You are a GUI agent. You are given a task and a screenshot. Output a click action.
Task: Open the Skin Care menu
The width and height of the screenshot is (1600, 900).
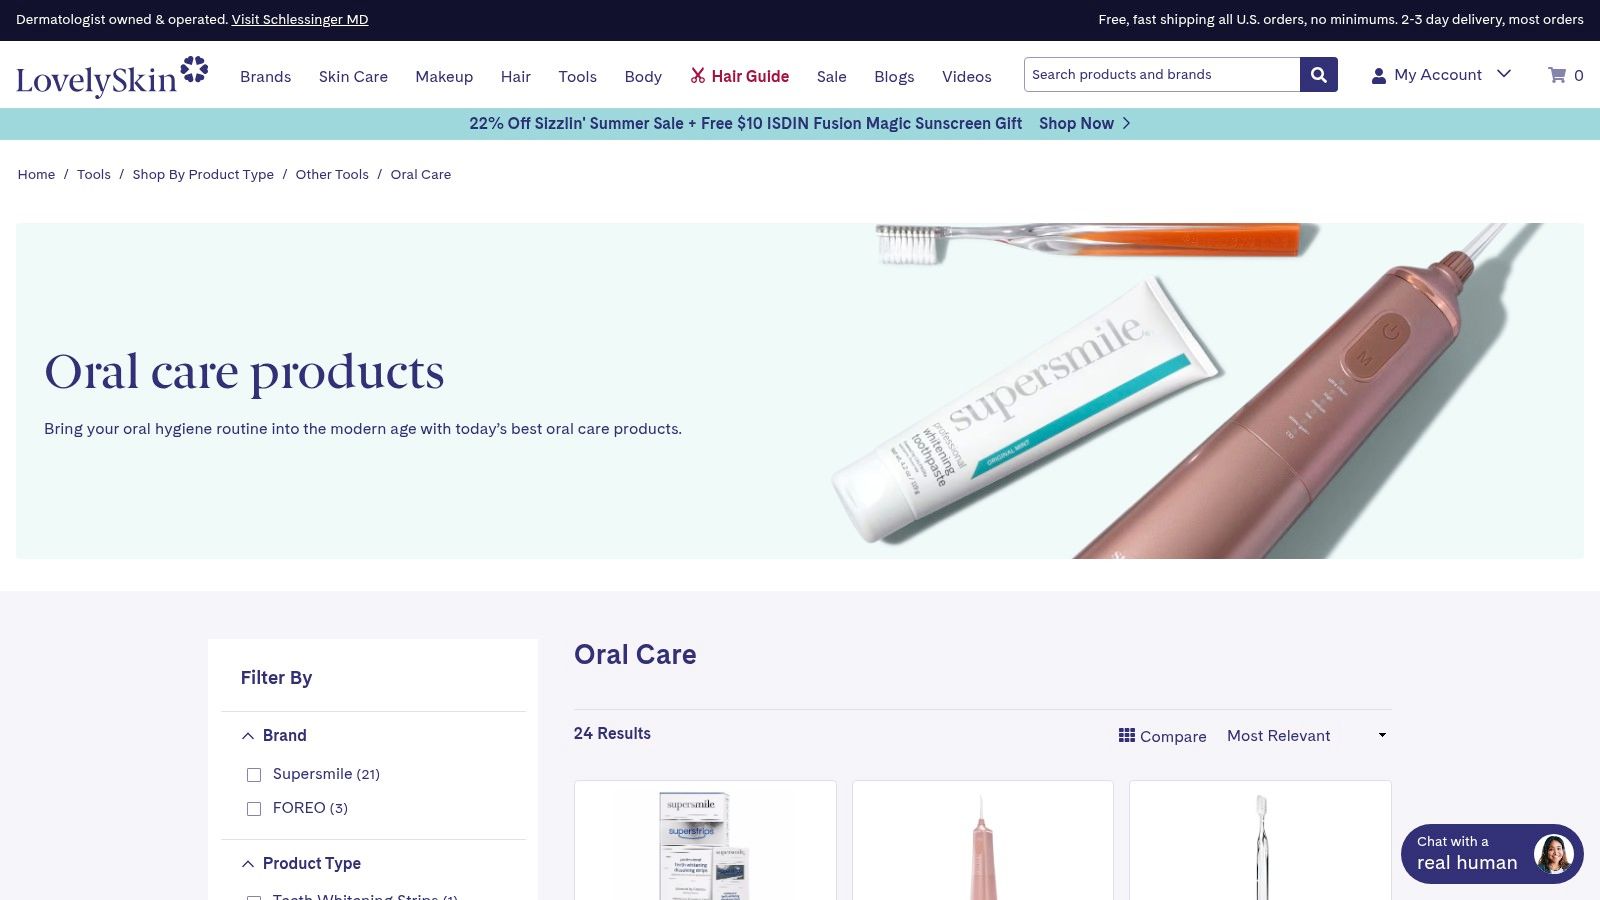tap(353, 77)
